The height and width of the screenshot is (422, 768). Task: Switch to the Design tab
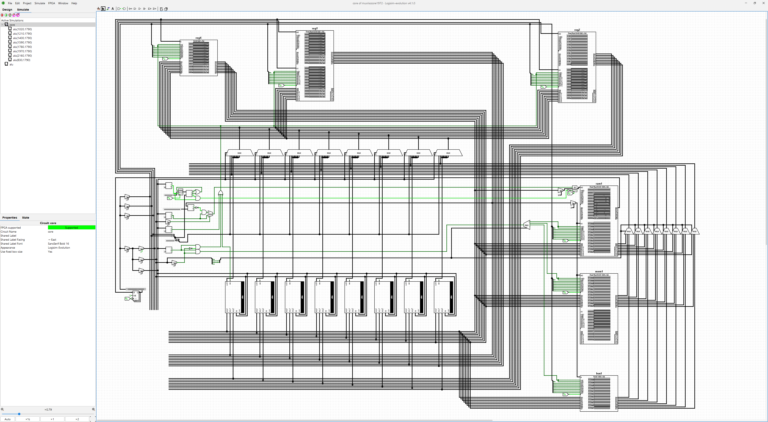pos(7,9)
